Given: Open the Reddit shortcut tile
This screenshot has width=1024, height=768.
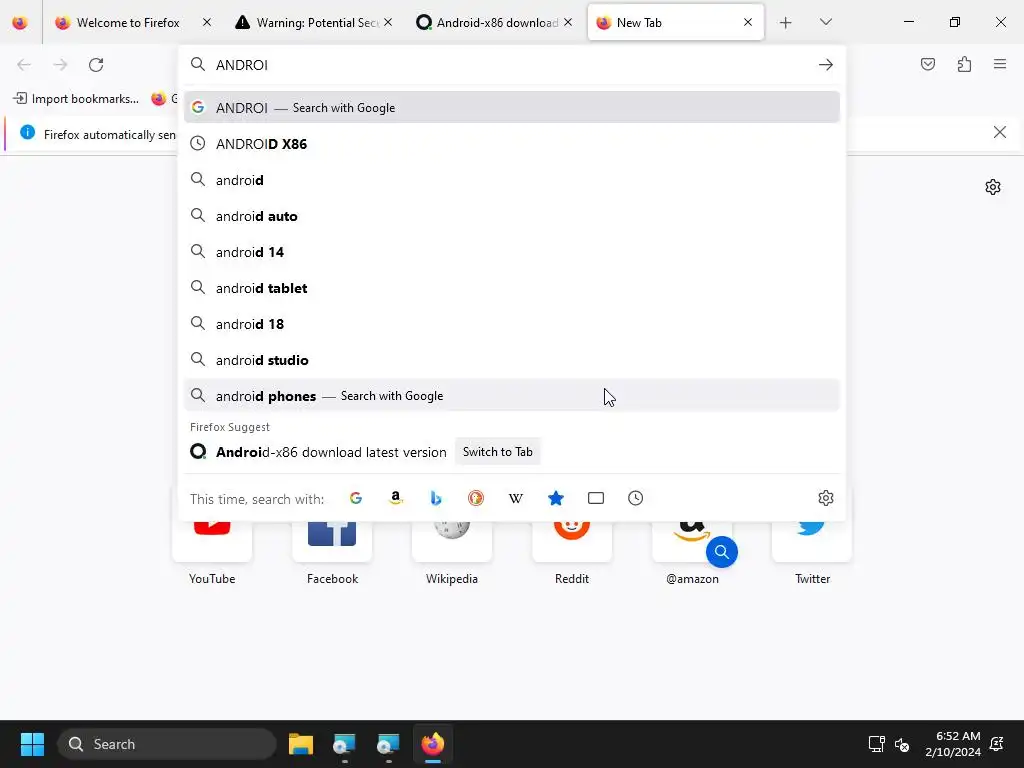Looking at the screenshot, I should click(572, 541).
